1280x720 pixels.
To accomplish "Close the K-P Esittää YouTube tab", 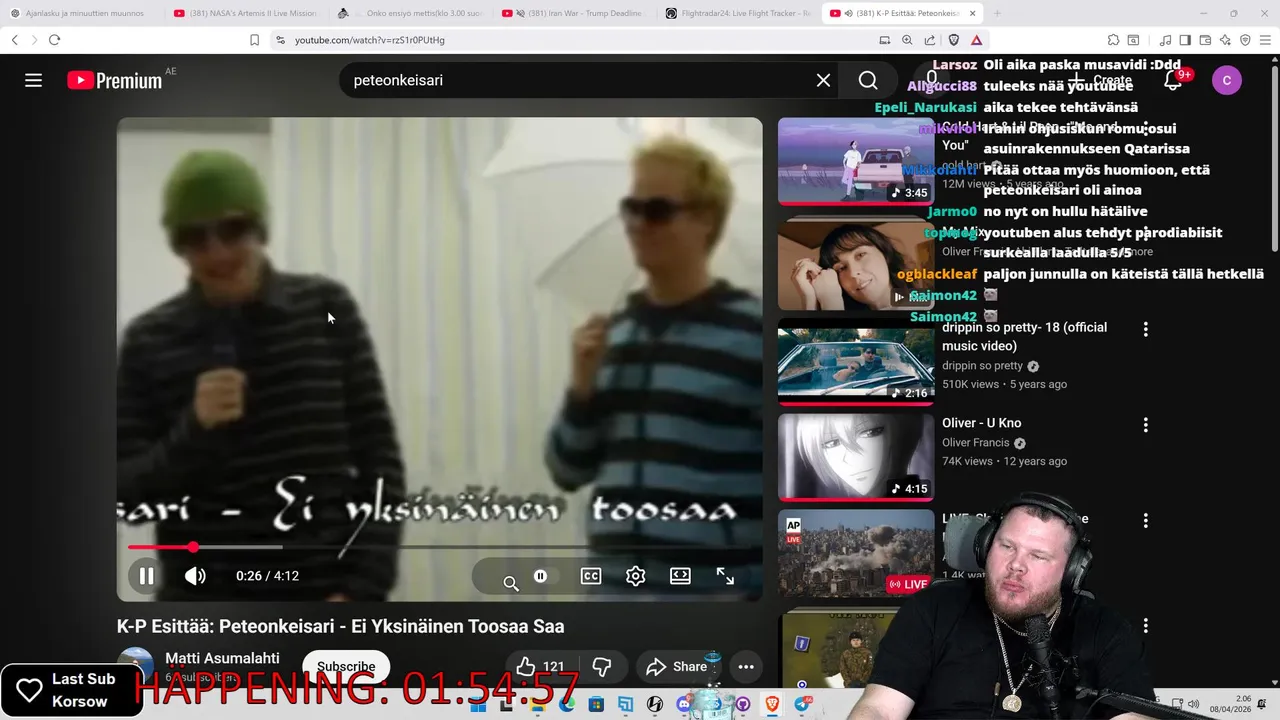I will [x=972, y=13].
